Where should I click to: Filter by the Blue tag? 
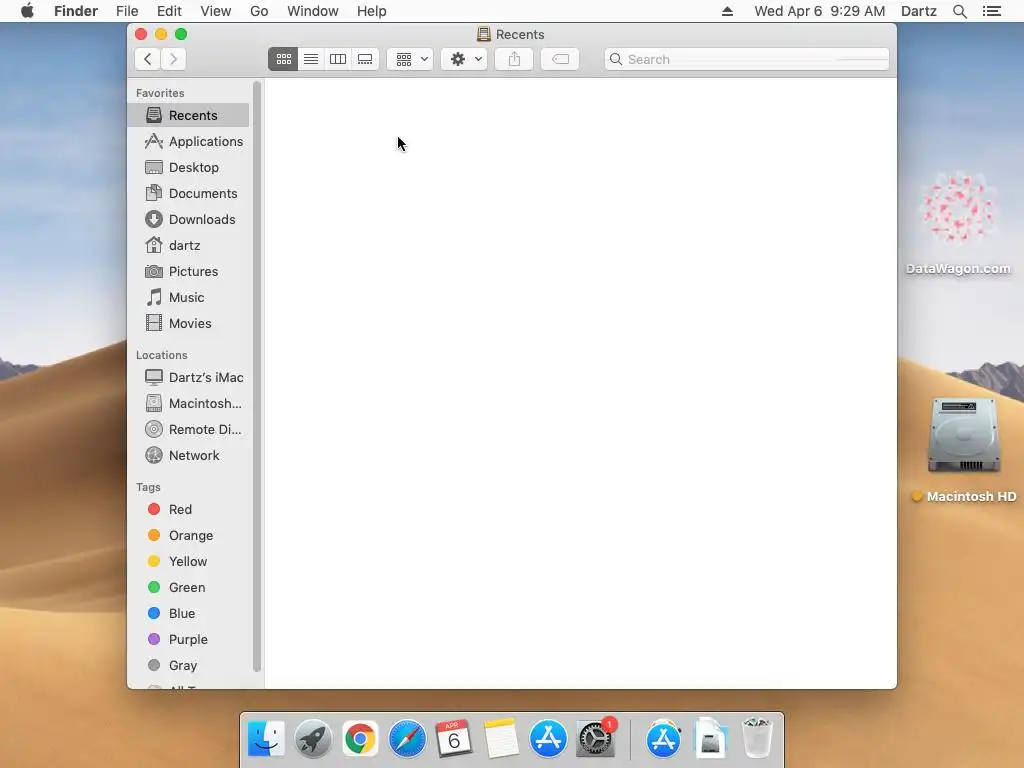click(x=188, y=614)
